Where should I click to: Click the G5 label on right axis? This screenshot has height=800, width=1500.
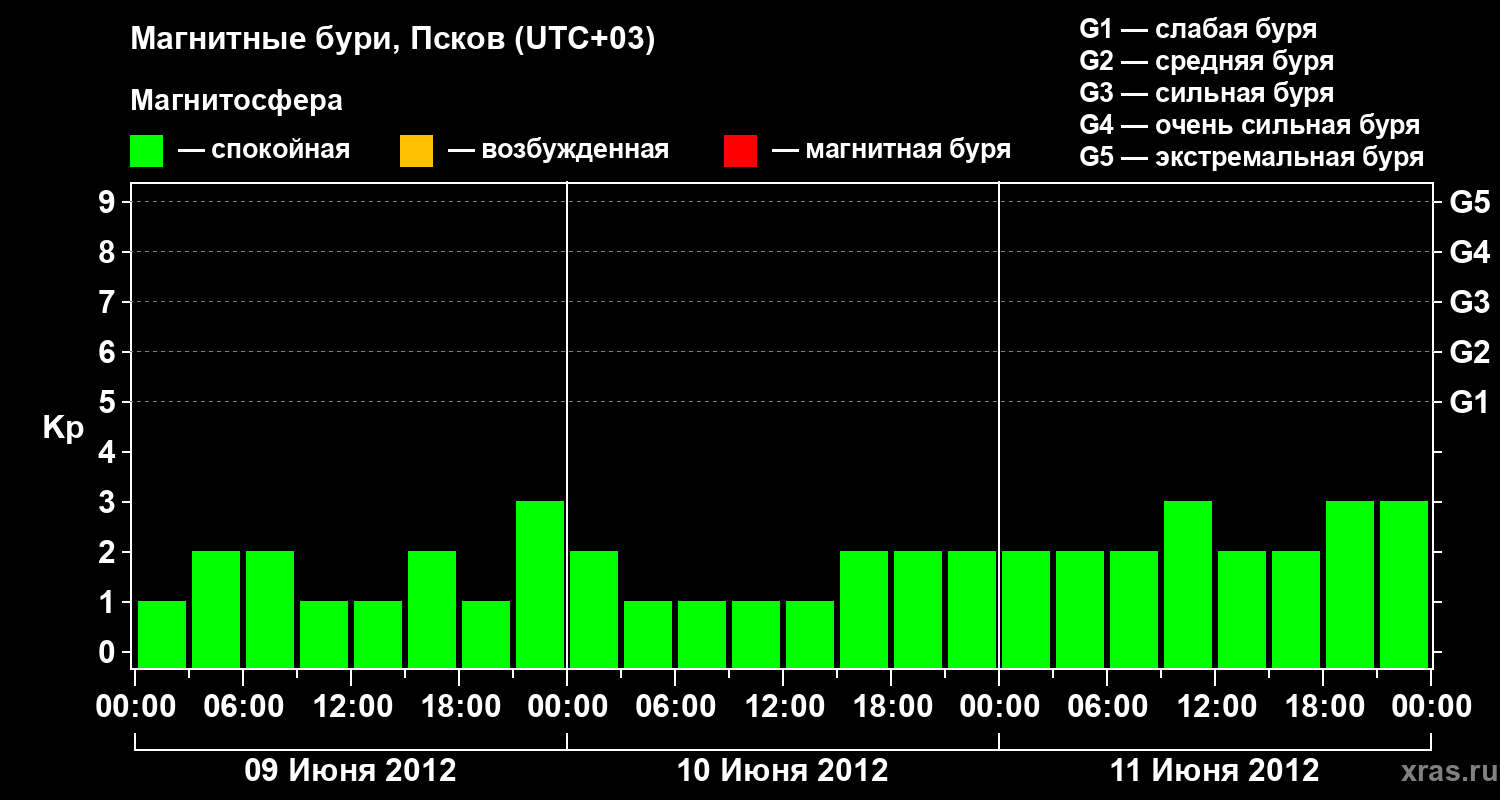[1470, 202]
